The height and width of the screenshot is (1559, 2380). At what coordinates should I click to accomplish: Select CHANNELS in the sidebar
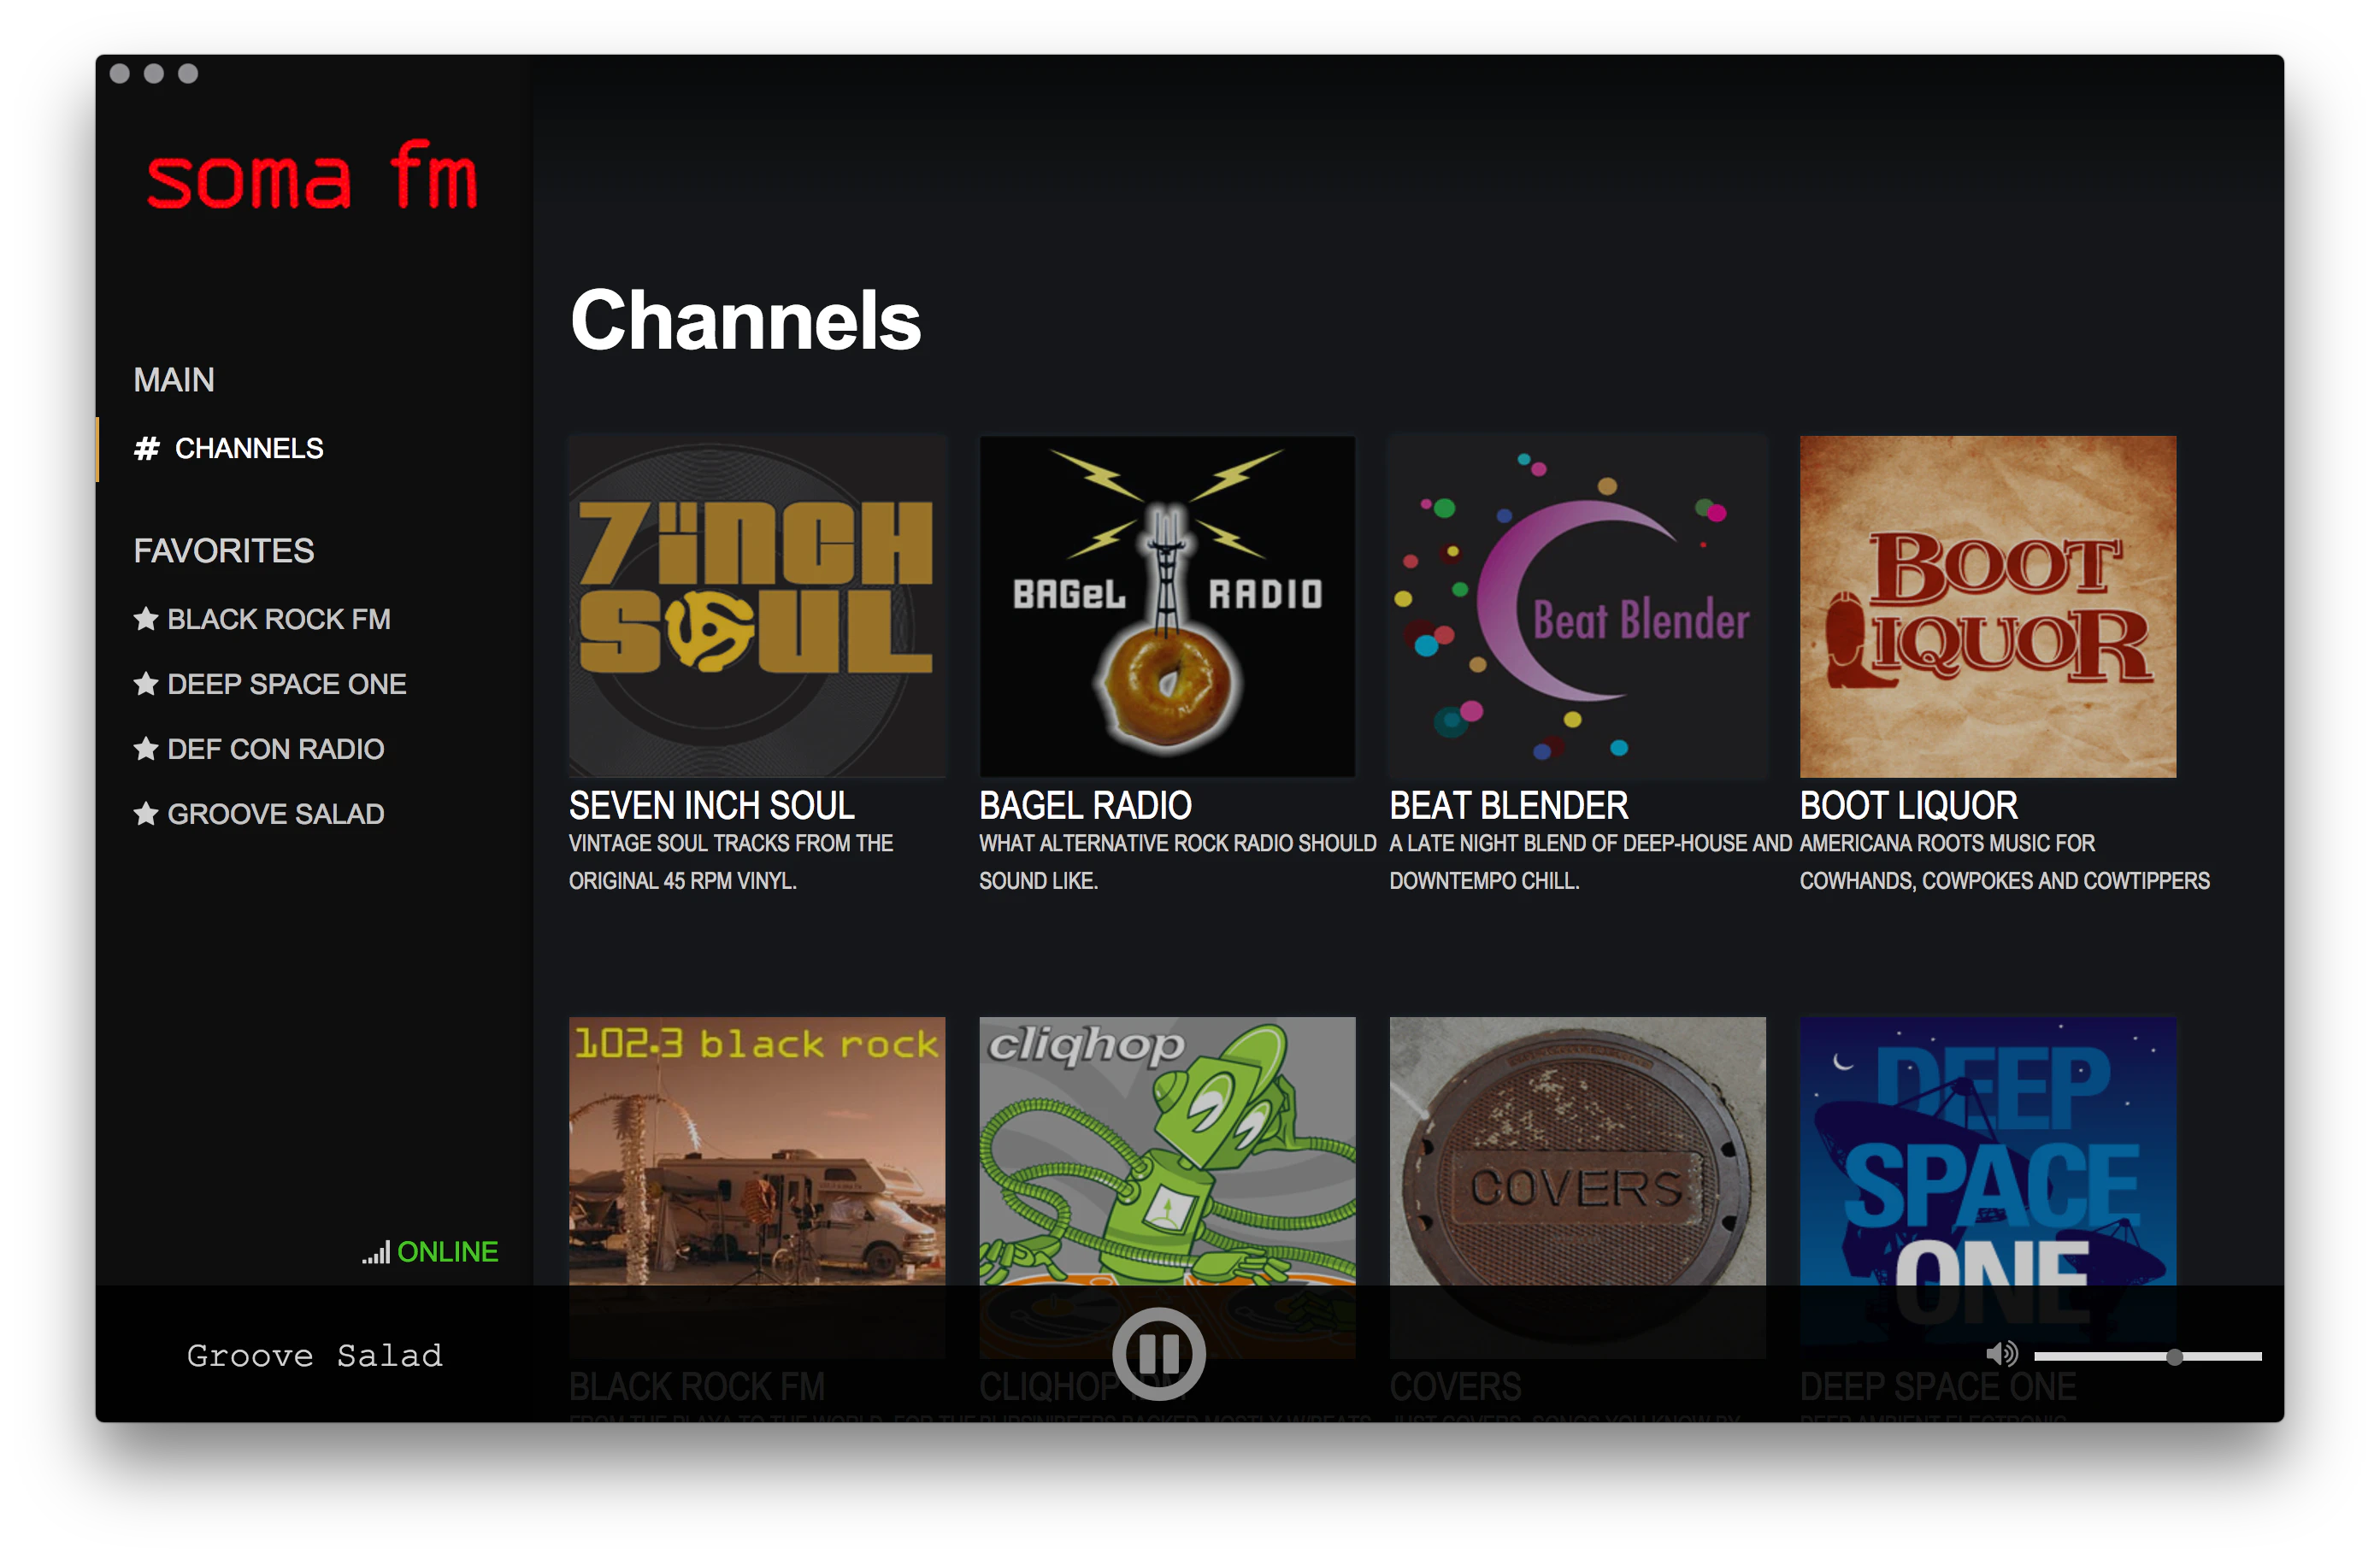pos(249,449)
